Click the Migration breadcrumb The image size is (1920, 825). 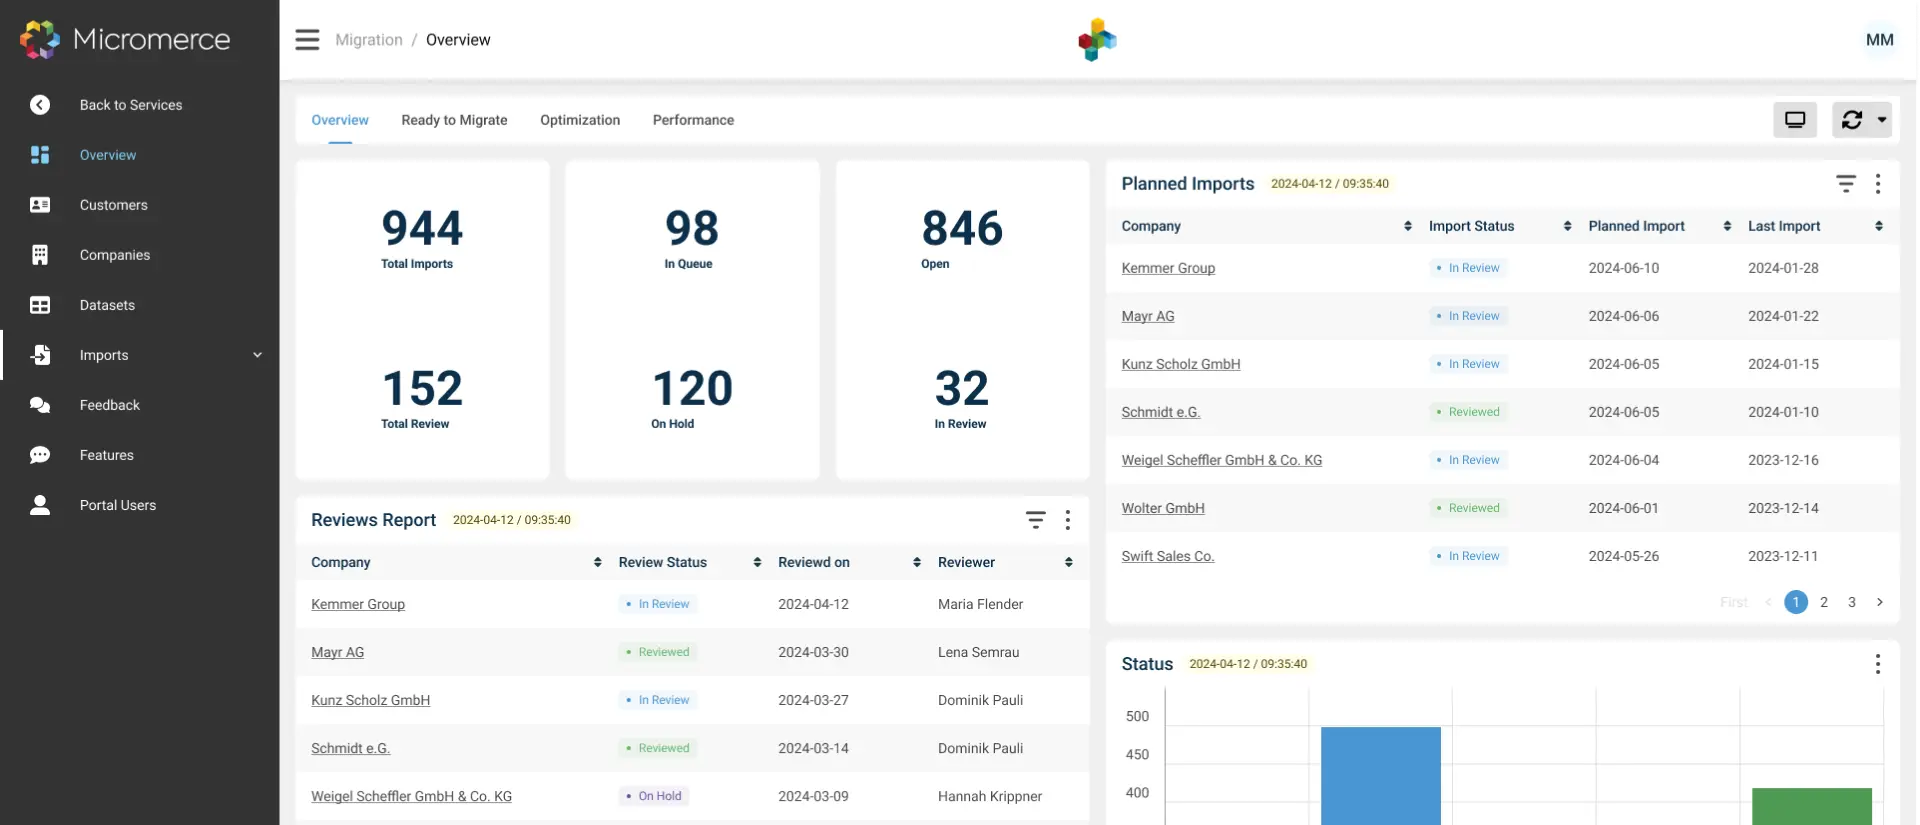point(369,40)
